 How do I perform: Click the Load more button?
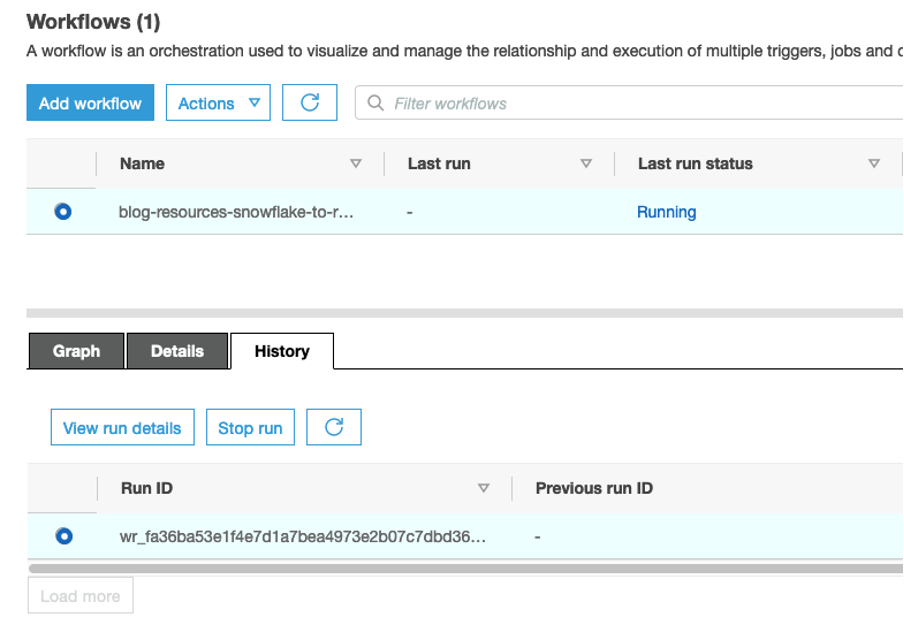tap(80, 596)
